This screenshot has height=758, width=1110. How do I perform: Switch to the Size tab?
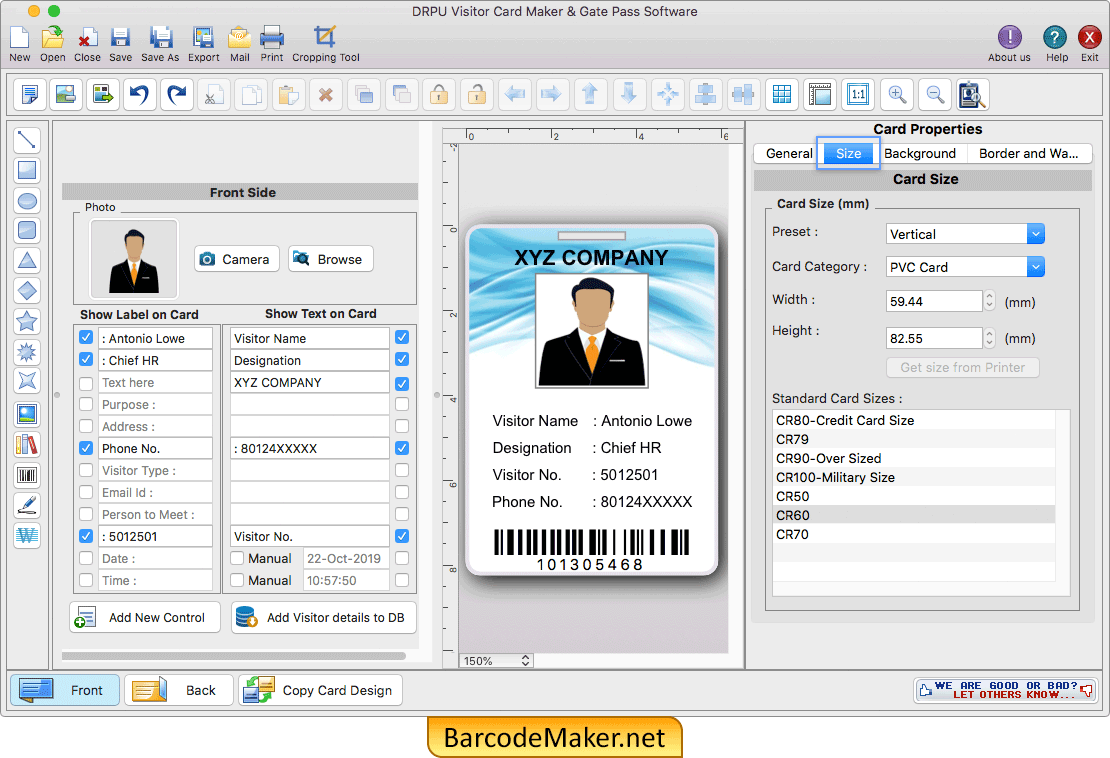click(x=848, y=154)
